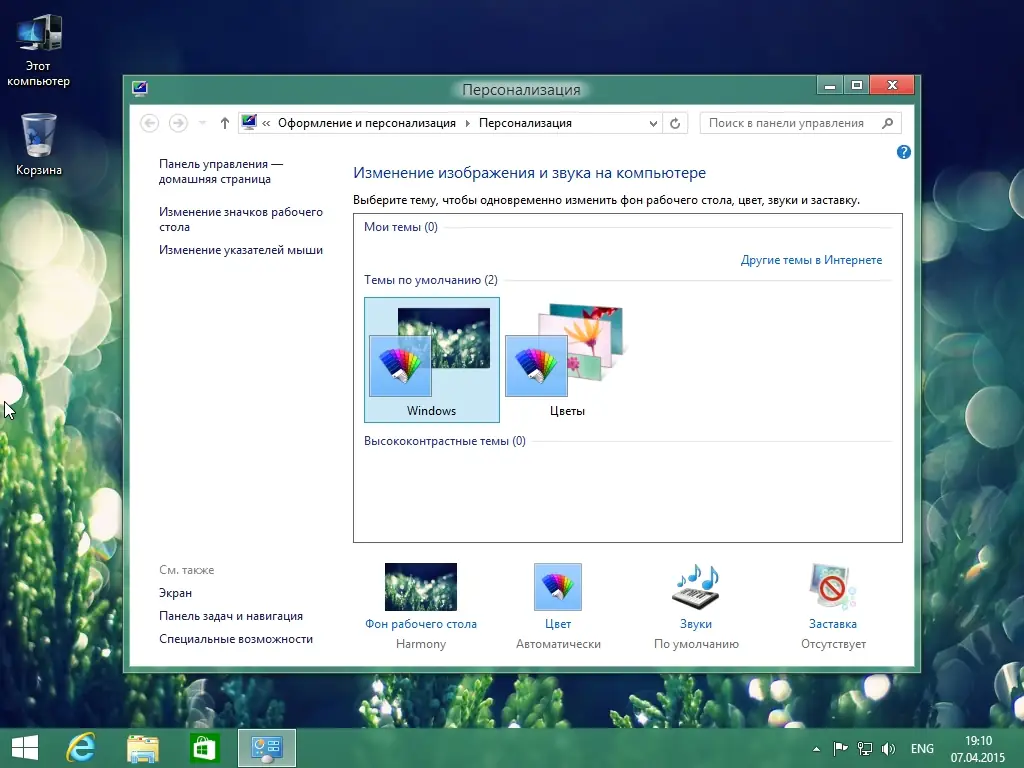The width and height of the screenshot is (1024, 768).
Task: Open Изменение указателей мыши in sidebar
Action: click(x=240, y=250)
